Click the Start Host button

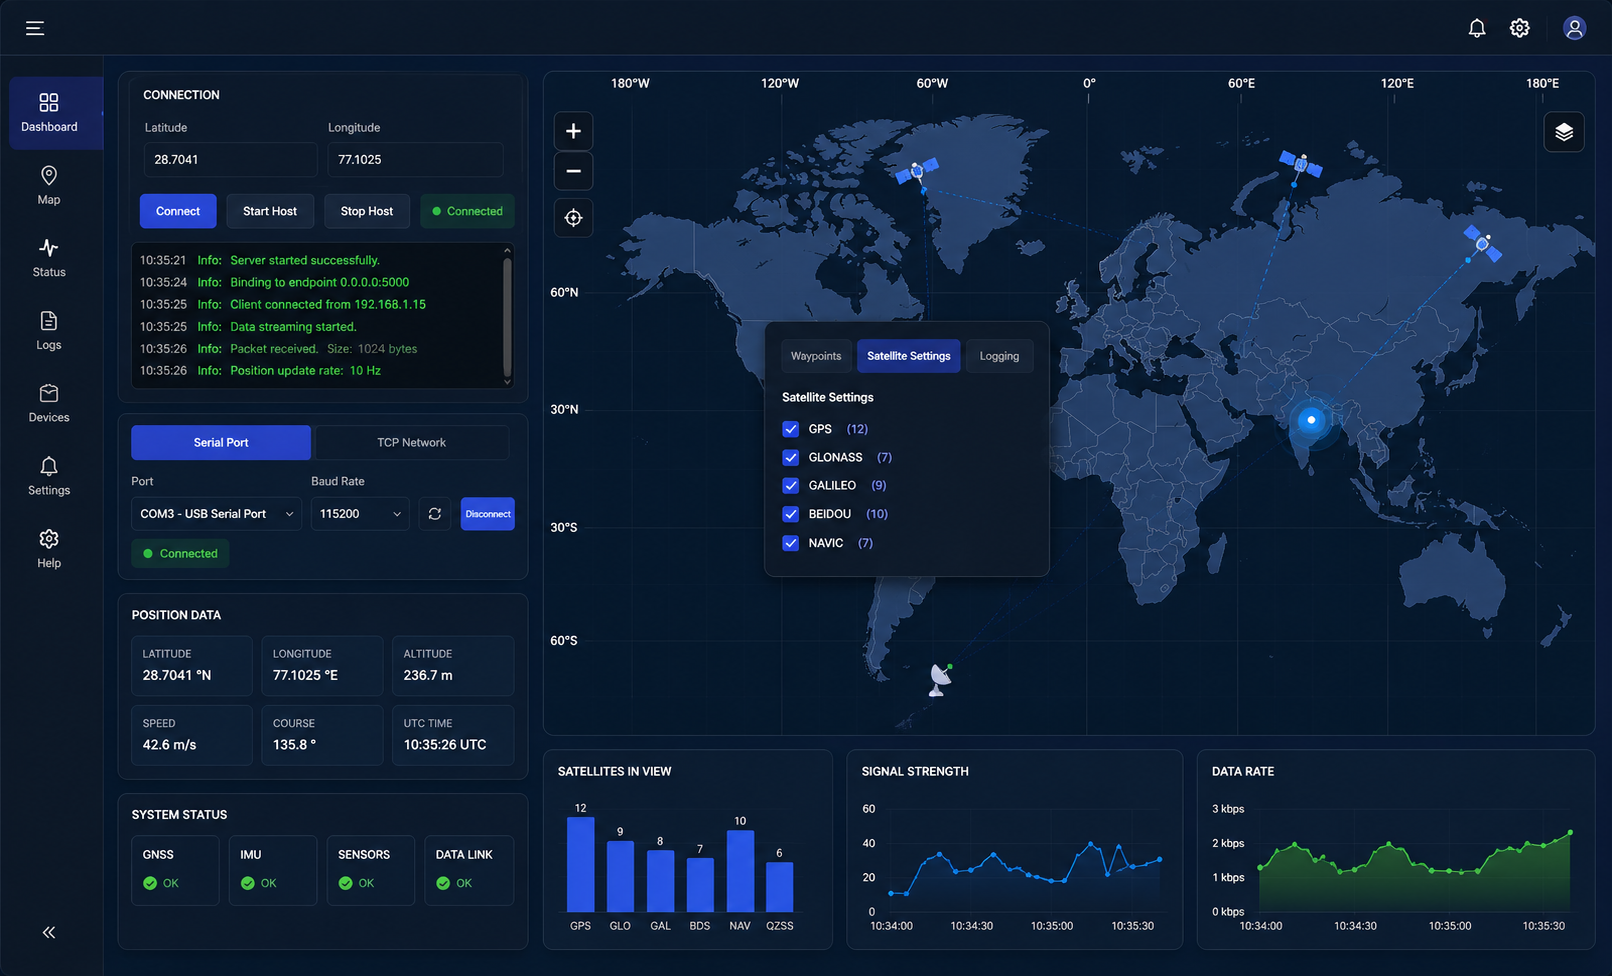pyautogui.click(x=270, y=211)
